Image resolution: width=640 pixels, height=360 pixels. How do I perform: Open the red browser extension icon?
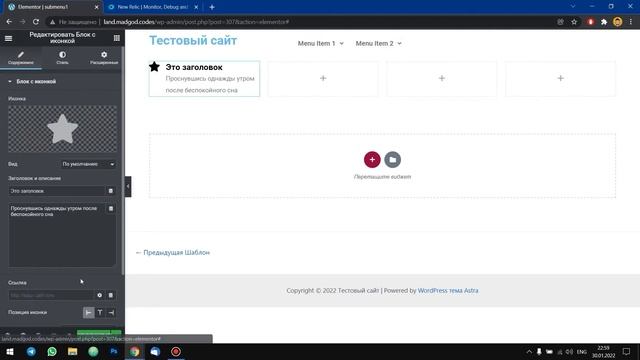591,22
